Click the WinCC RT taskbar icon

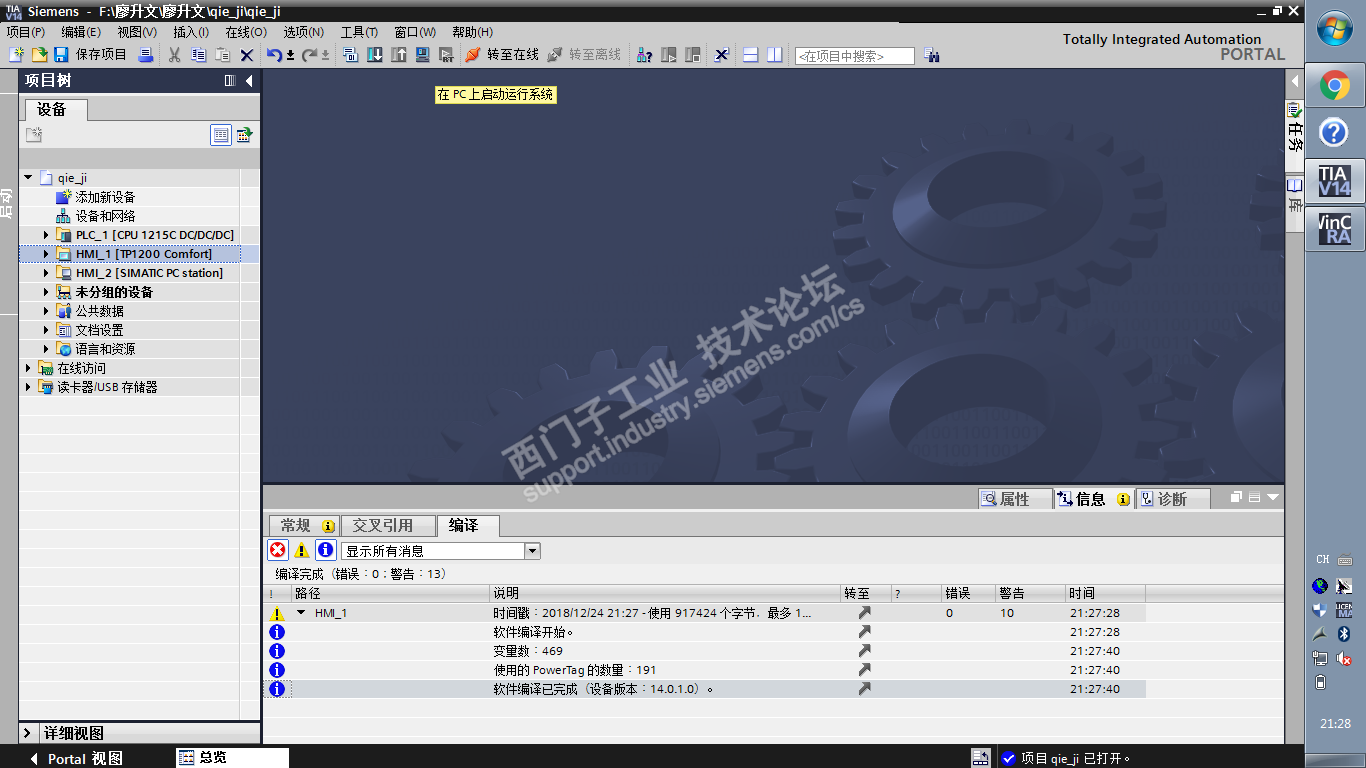1335,228
